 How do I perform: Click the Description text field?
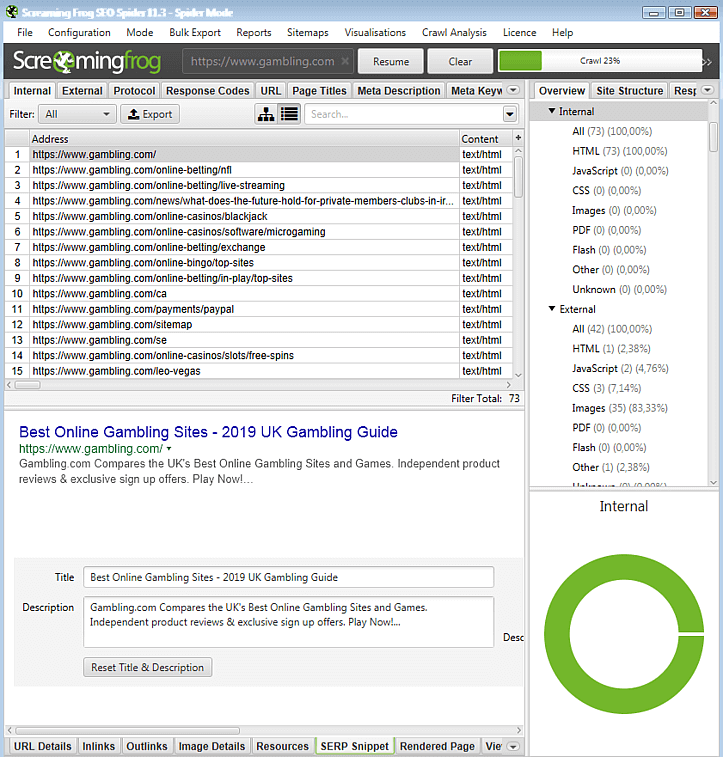click(x=289, y=622)
